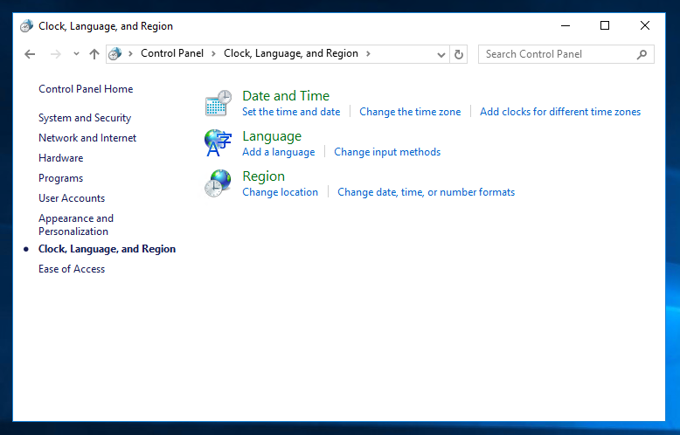Expand the root chevron before Control Panel
The width and height of the screenshot is (680, 435).
pyautogui.click(x=130, y=54)
